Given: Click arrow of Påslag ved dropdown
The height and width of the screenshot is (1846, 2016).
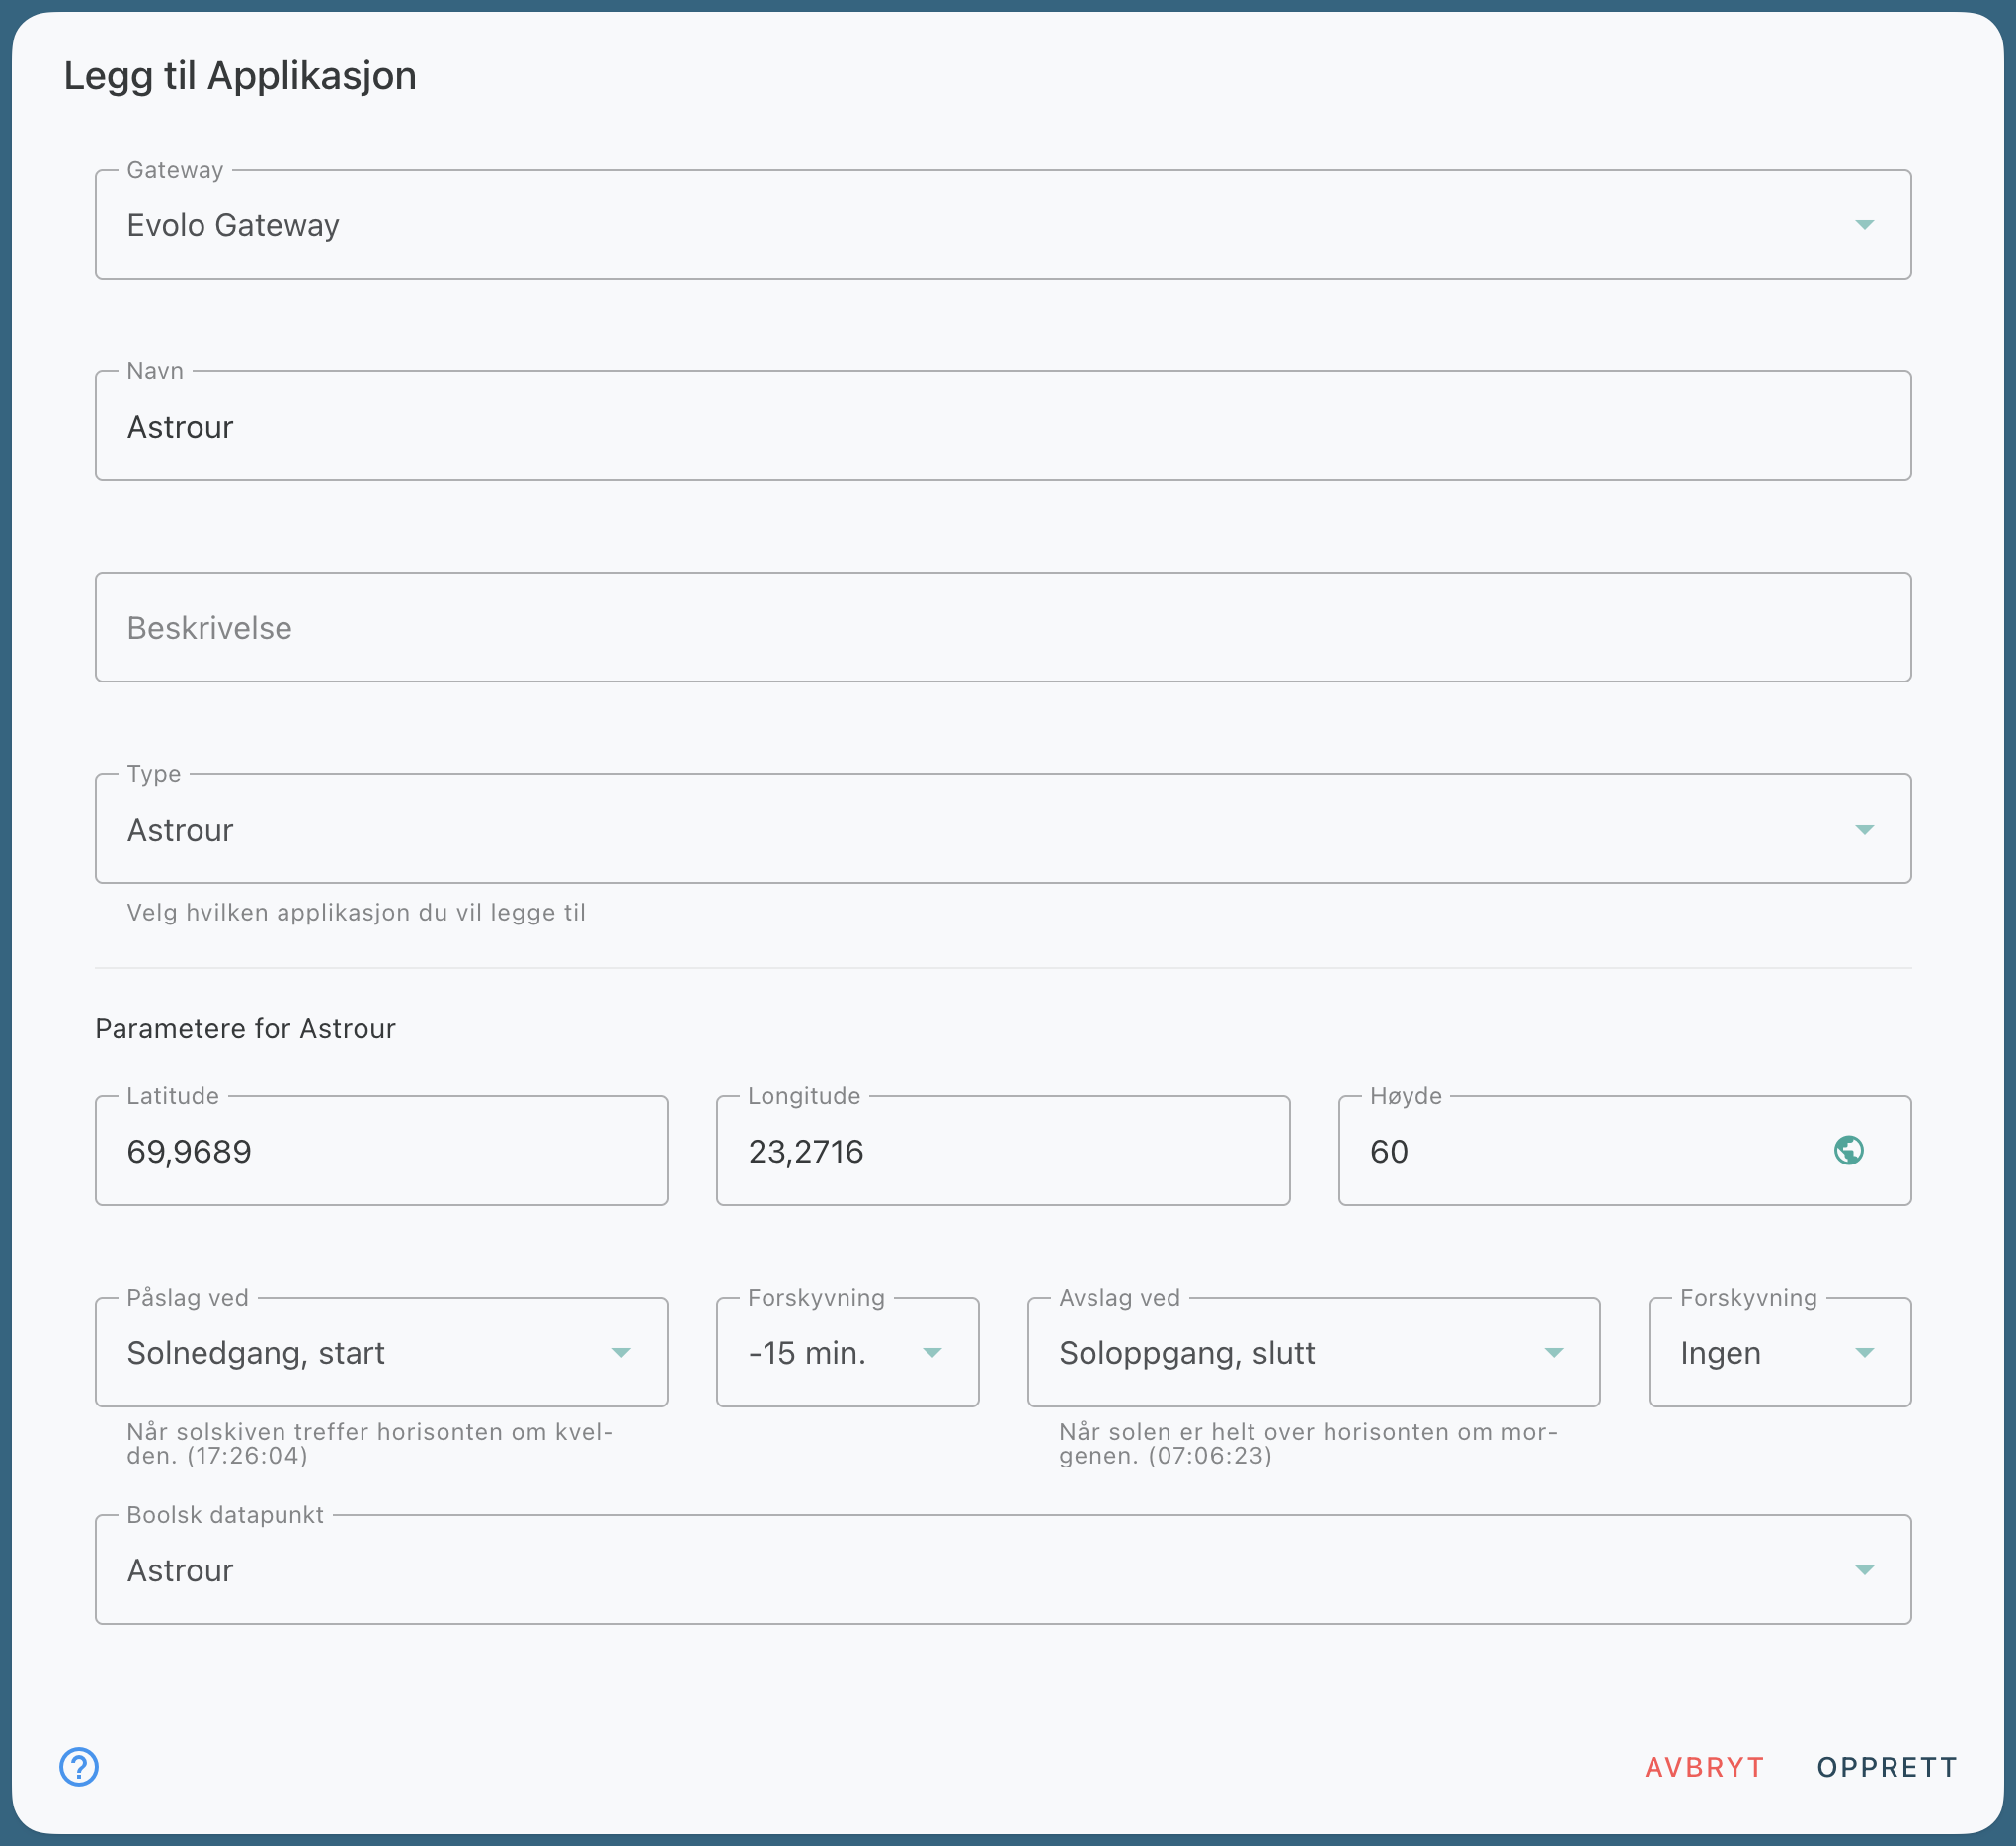Looking at the screenshot, I should click(621, 1353).
